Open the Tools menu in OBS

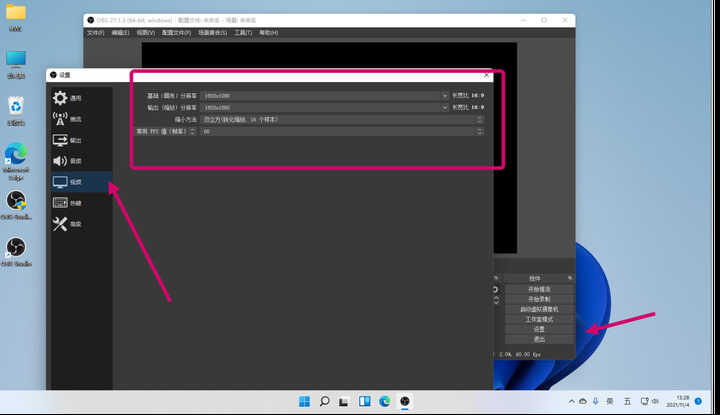click(243, 33)
